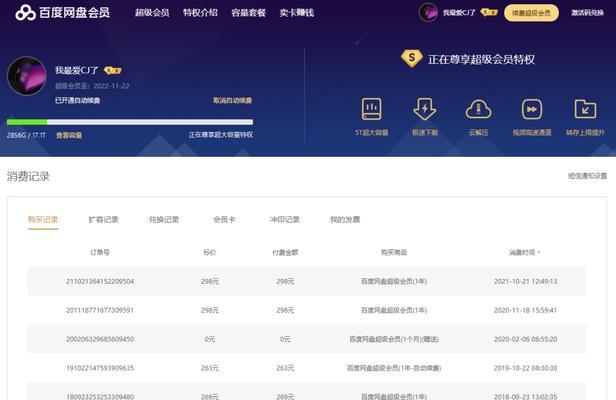The height and width of the screenshot is (400, 616).
Task: Click the 百度网盘超级会员(1年-自动续费) product cell
Action: click(394, 368)
